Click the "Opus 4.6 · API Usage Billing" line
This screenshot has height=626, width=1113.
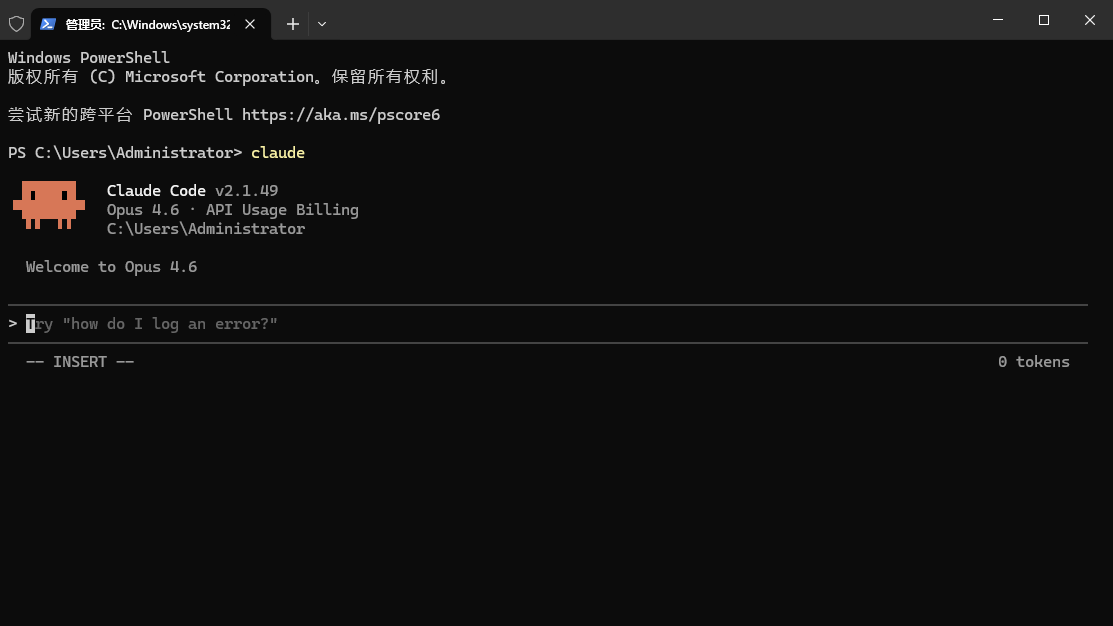pyautogui.click(x=233, y=210)
